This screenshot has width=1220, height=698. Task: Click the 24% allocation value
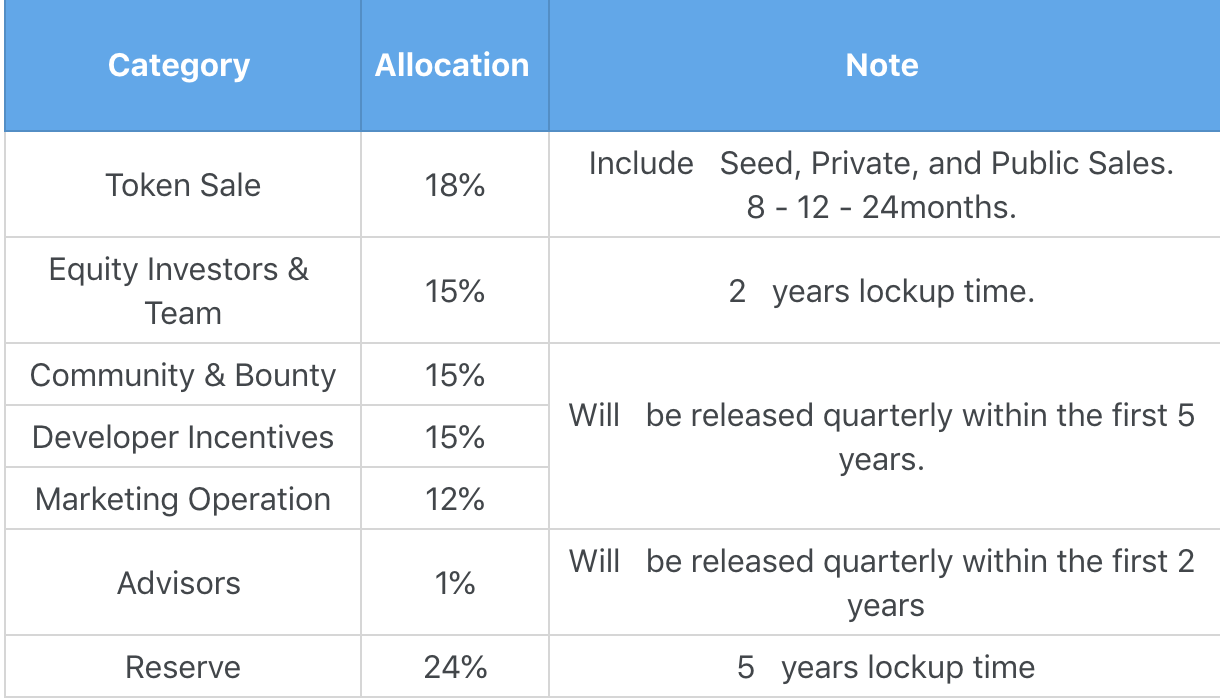pos(454,667)
